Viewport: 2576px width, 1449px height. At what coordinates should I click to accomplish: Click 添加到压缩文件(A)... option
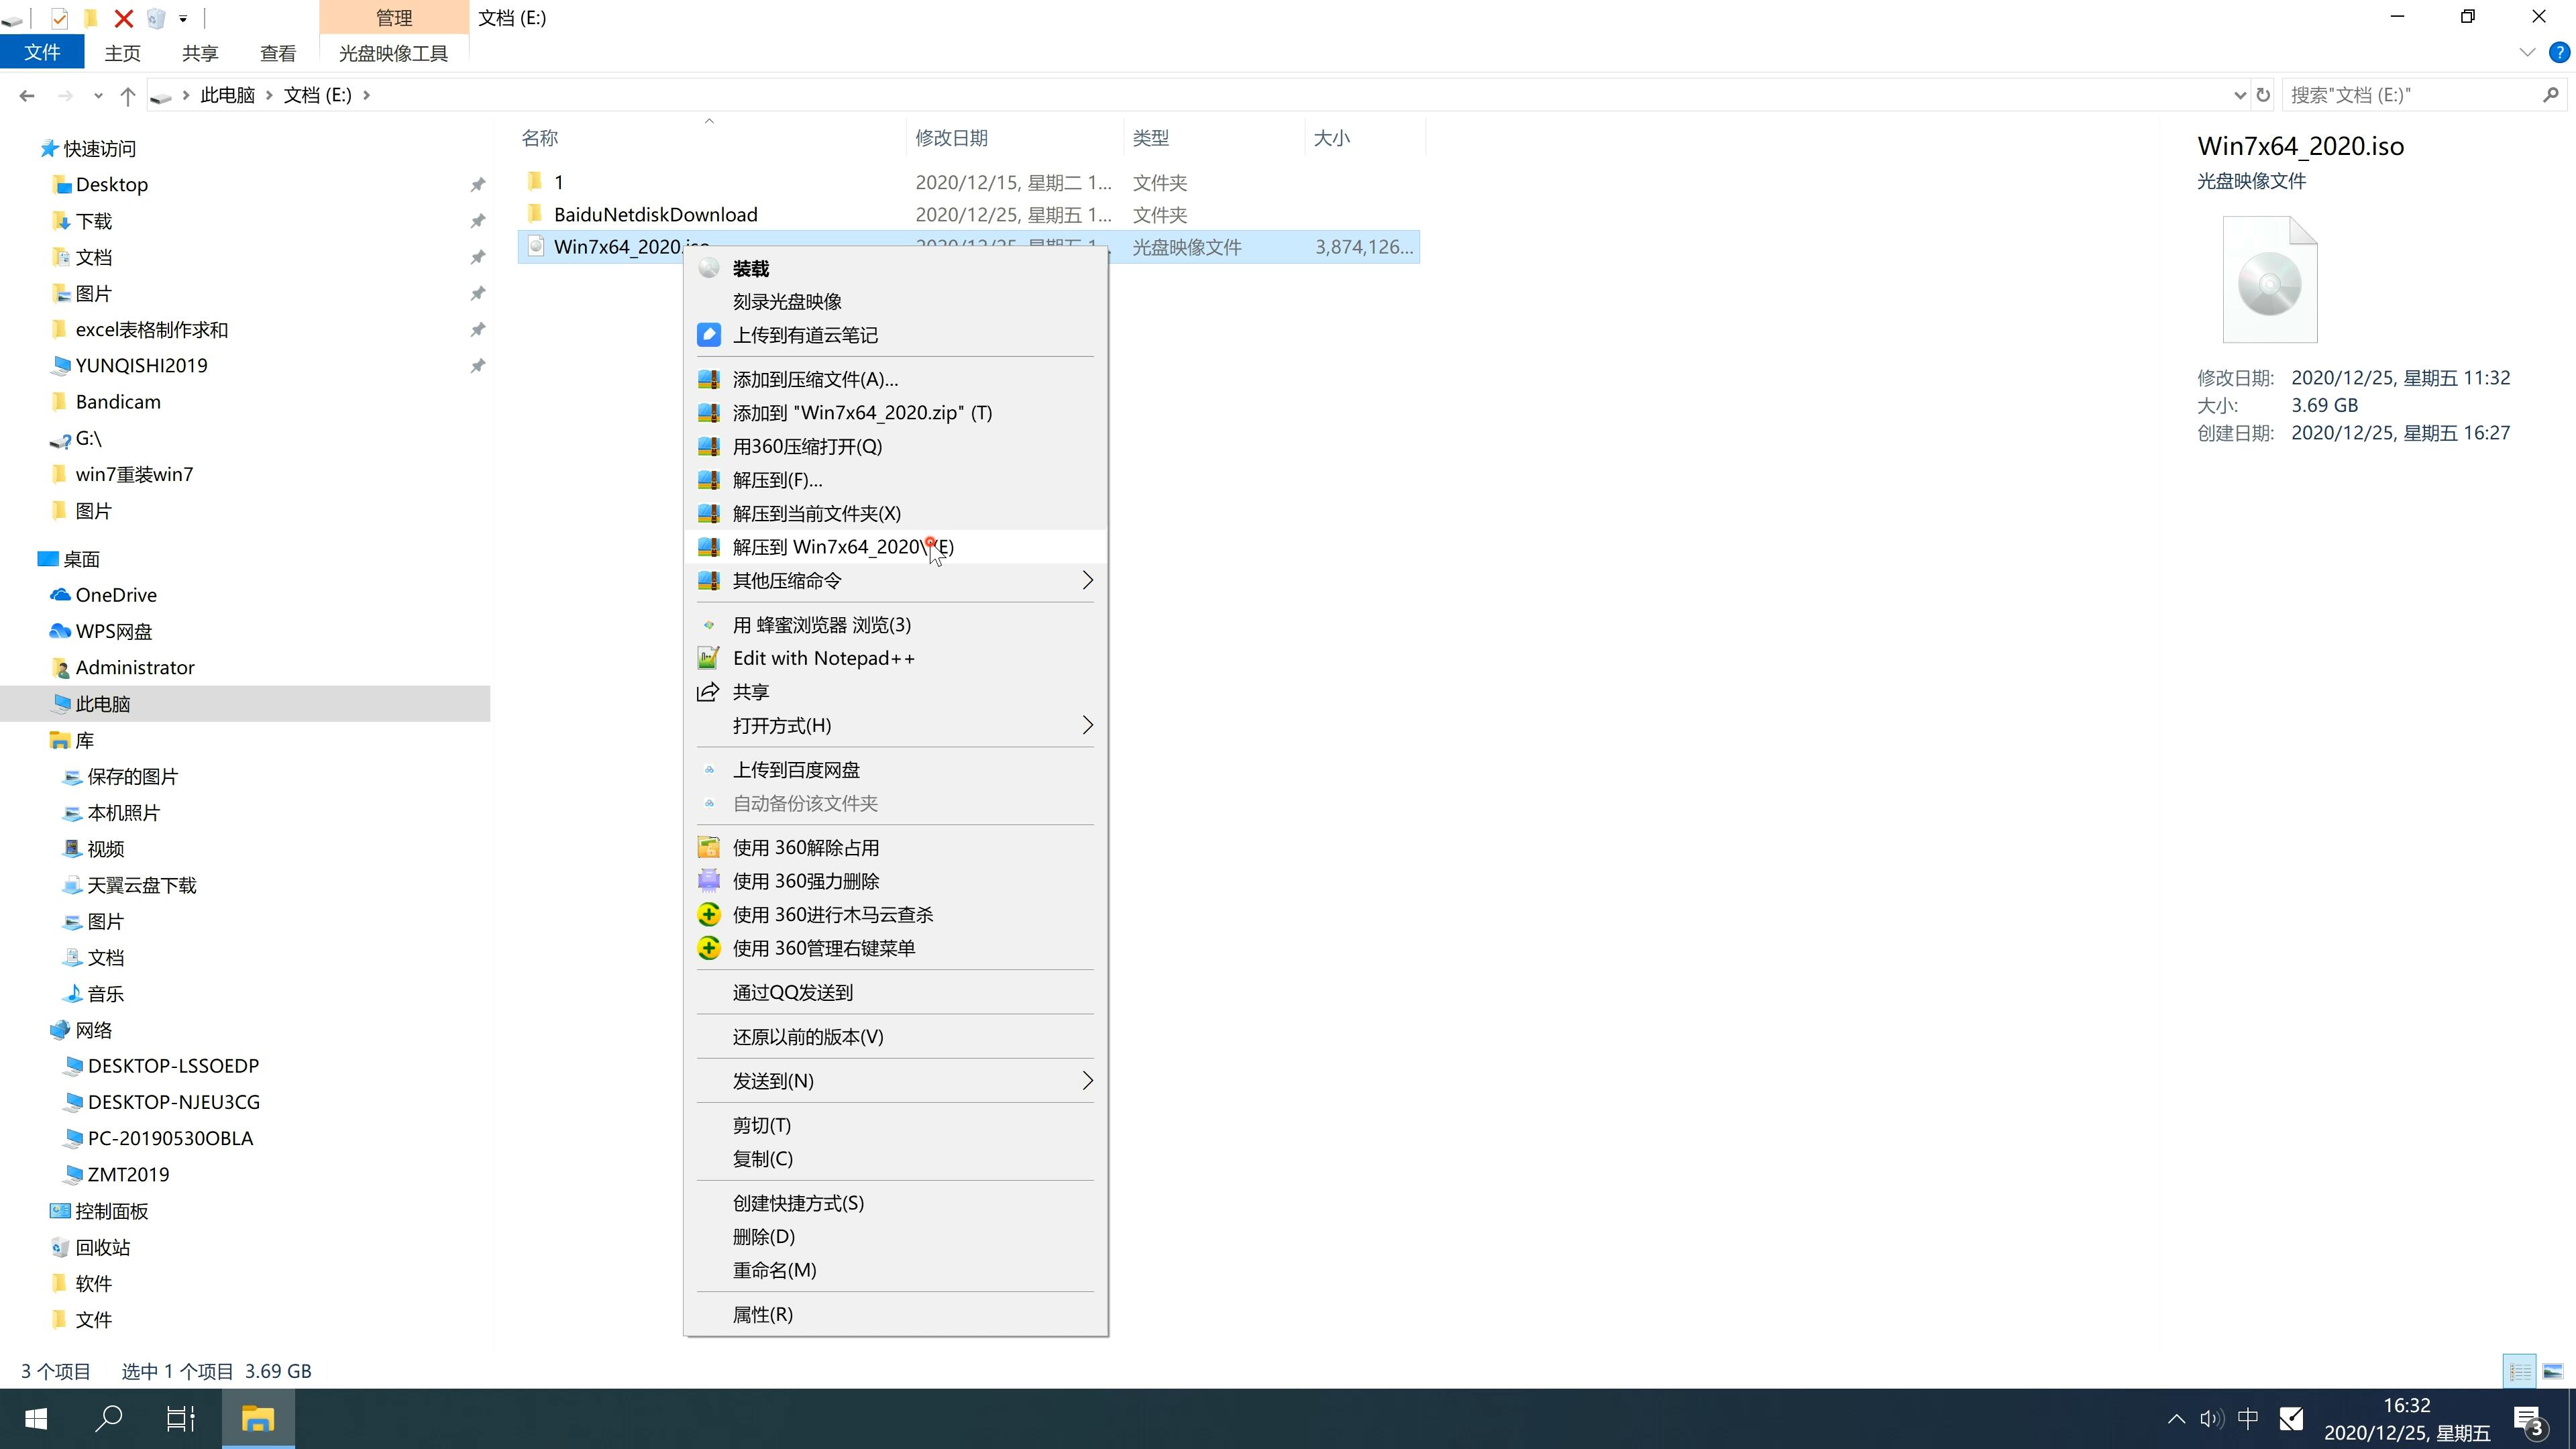(814, 377)
